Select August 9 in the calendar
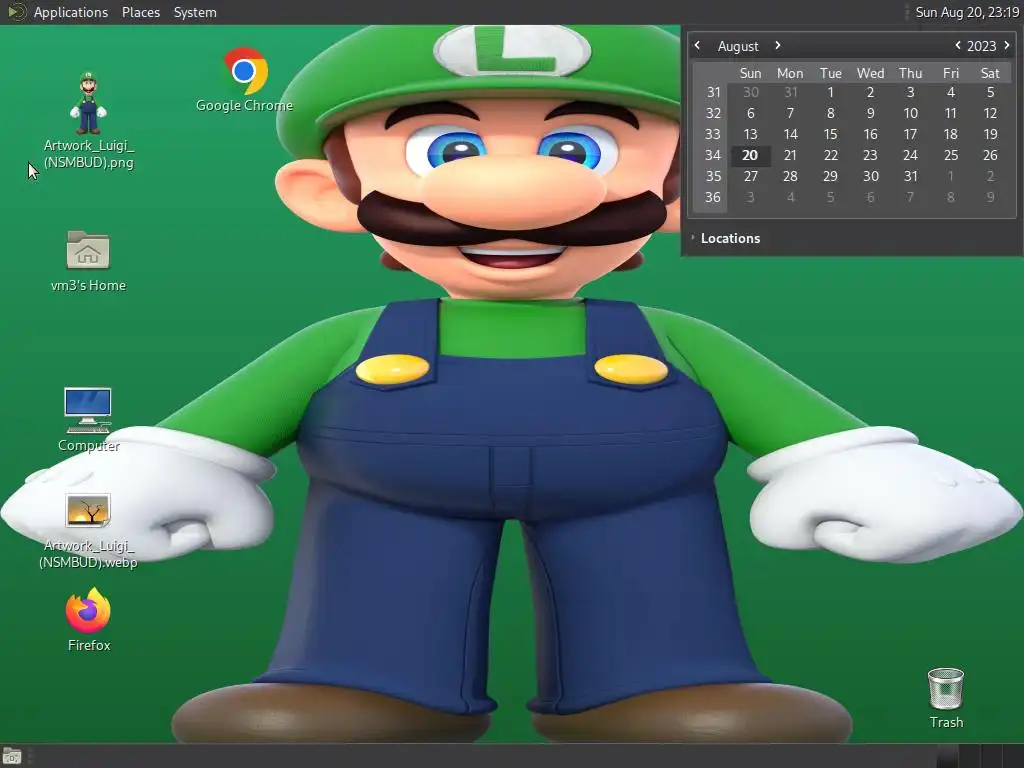Image resolution: width=1024 pixels, height=768 pixels. (x=870, y=114)
